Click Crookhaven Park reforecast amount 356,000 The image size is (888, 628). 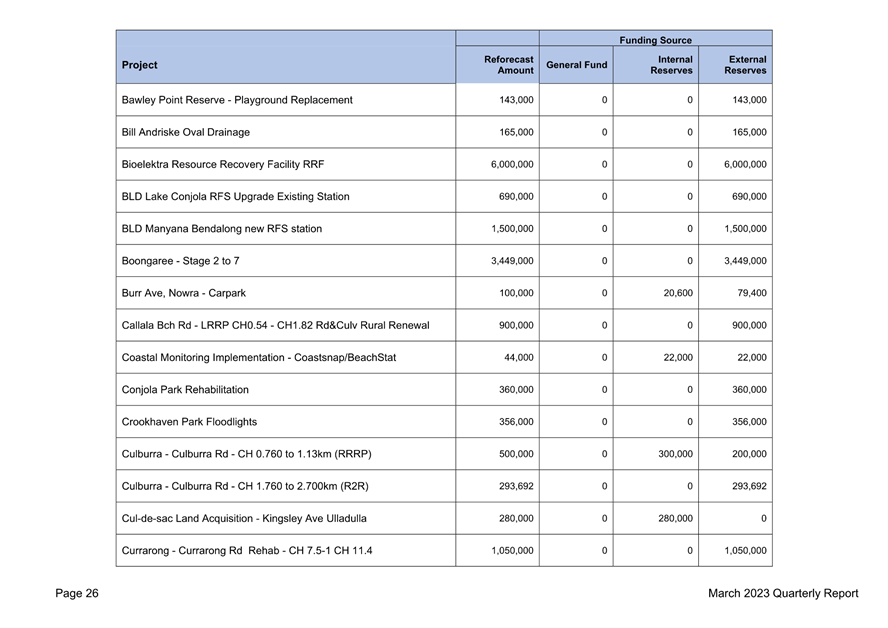(516, 422)
